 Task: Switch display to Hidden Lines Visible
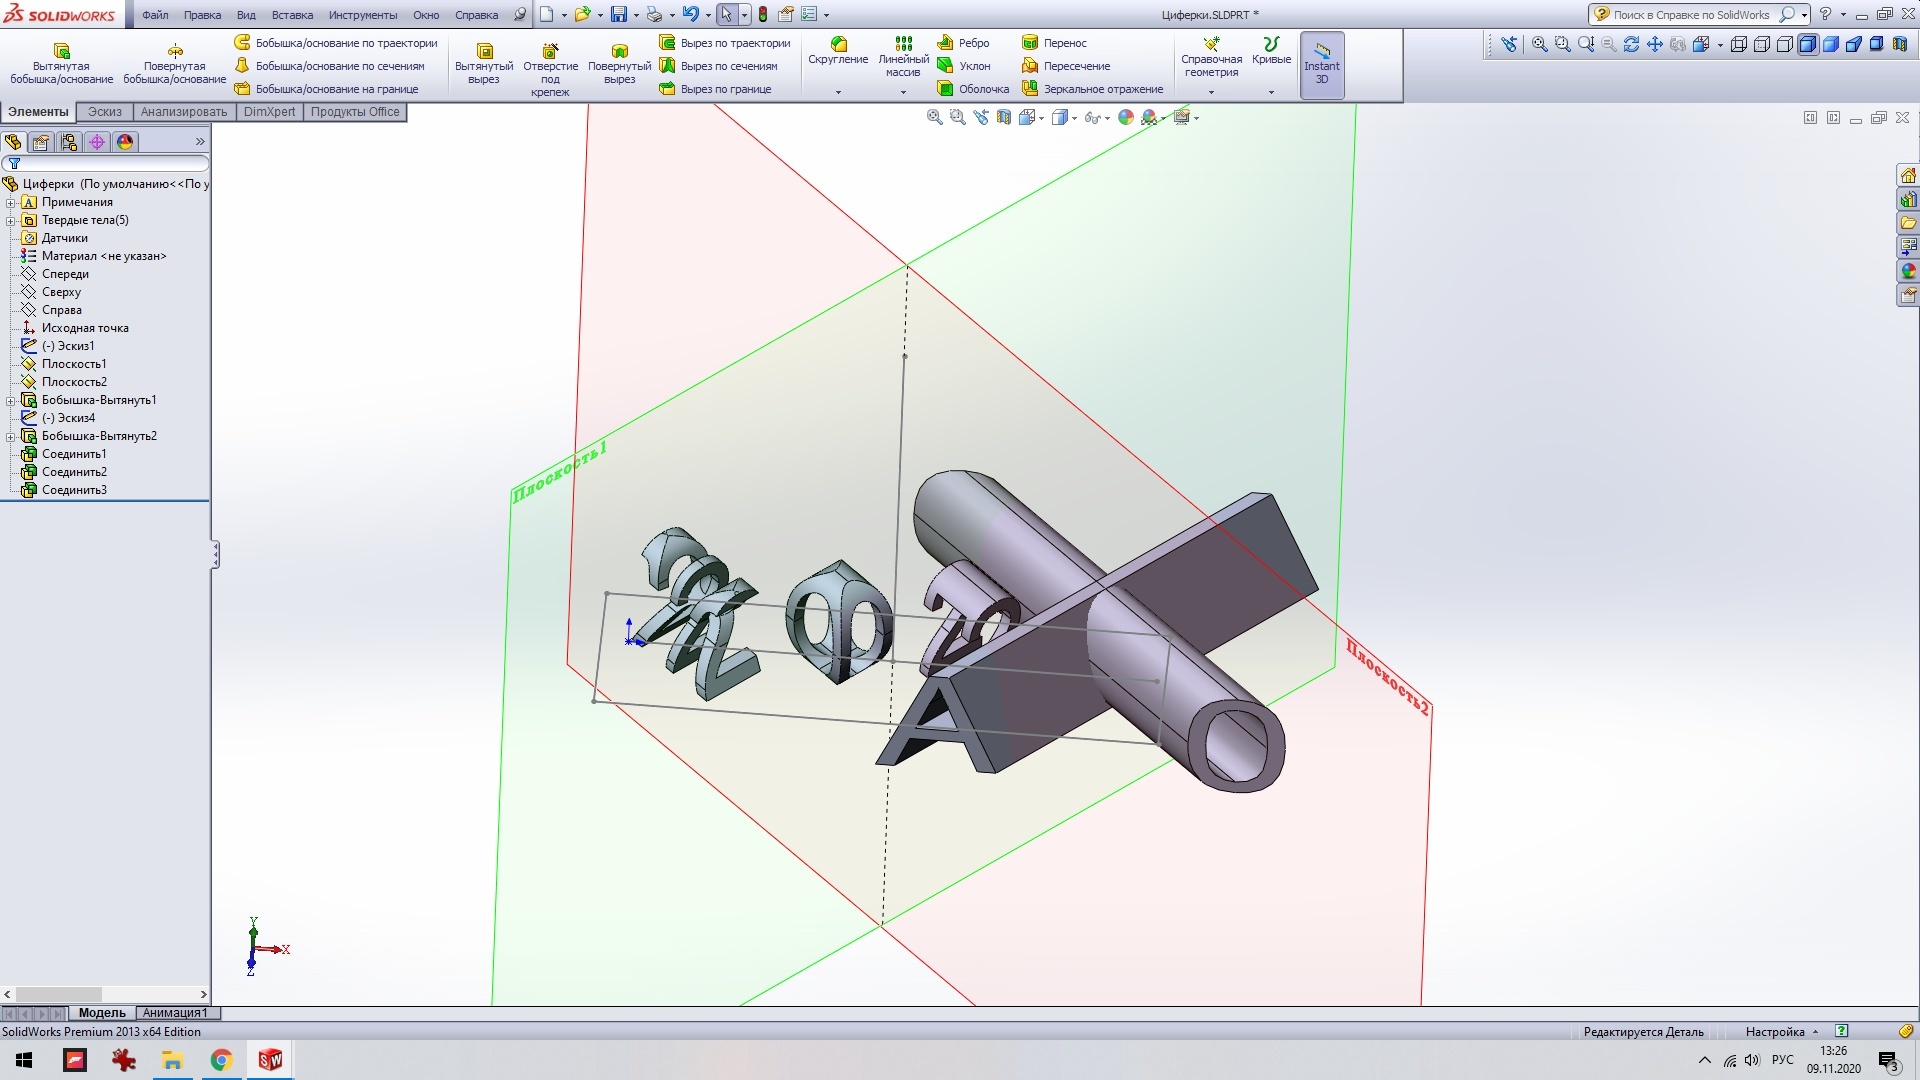(x=1762, y=44)
